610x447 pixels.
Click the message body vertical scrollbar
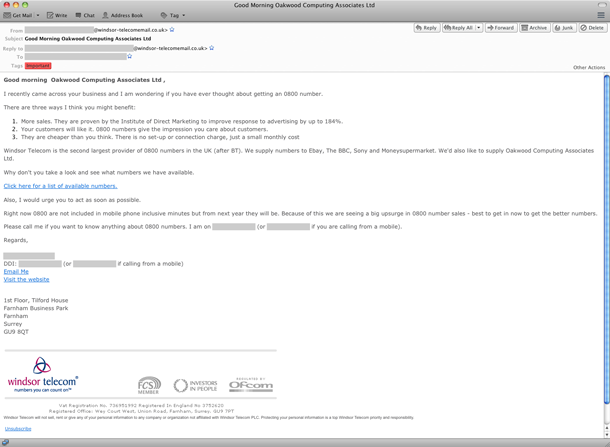(606, 239)
